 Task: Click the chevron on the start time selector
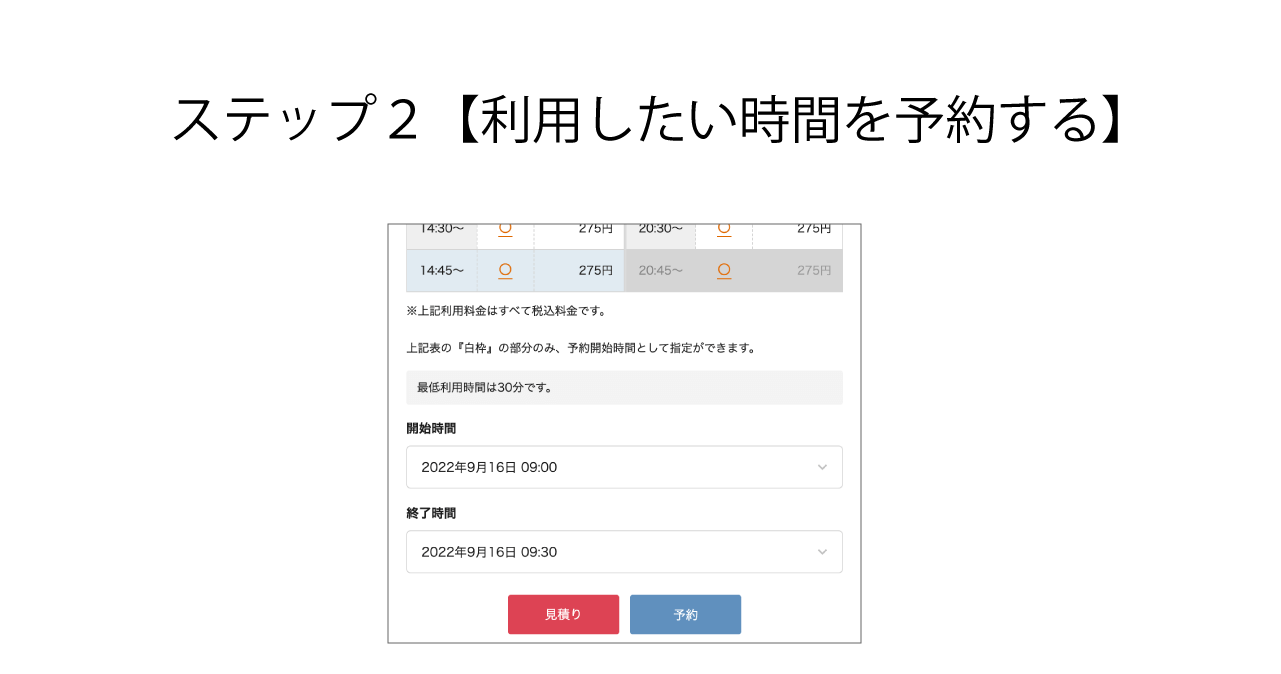click(x=821, y=467)
